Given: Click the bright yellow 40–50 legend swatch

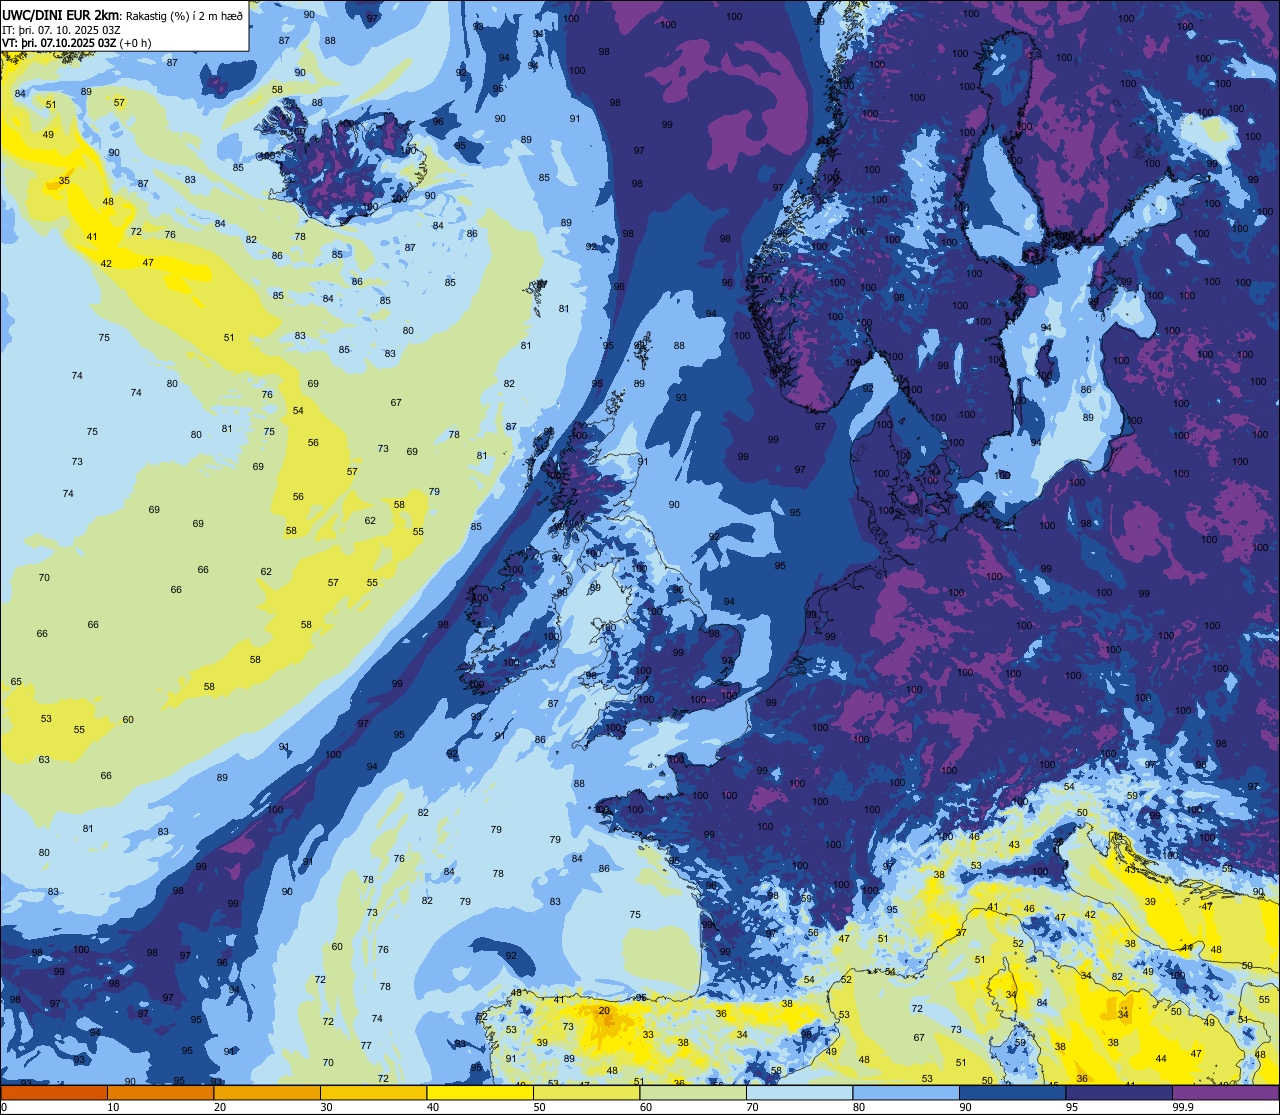Looking at the screenshot, I should (480, 1093).
